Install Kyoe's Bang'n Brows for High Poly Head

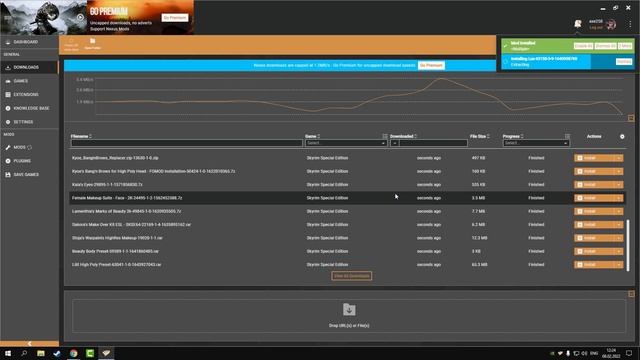595,171
